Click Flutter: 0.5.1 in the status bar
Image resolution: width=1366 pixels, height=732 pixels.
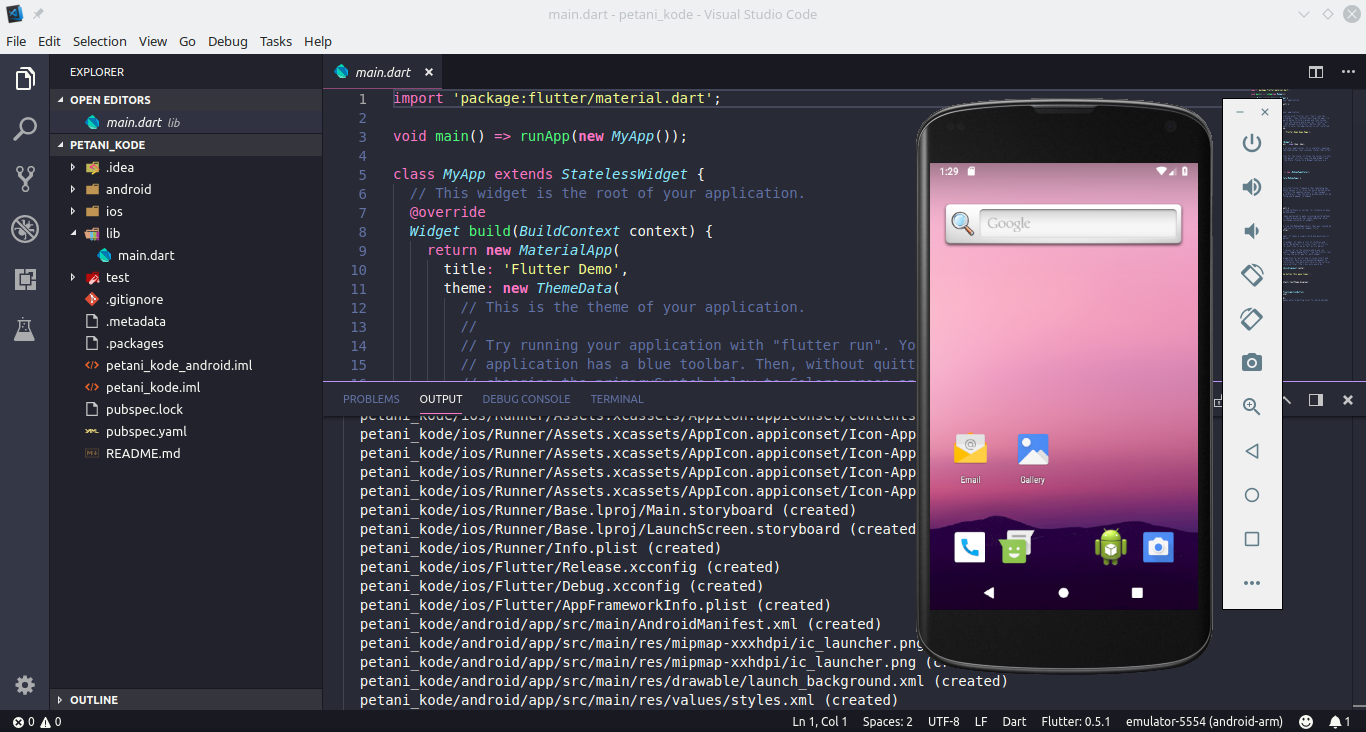1075,721
